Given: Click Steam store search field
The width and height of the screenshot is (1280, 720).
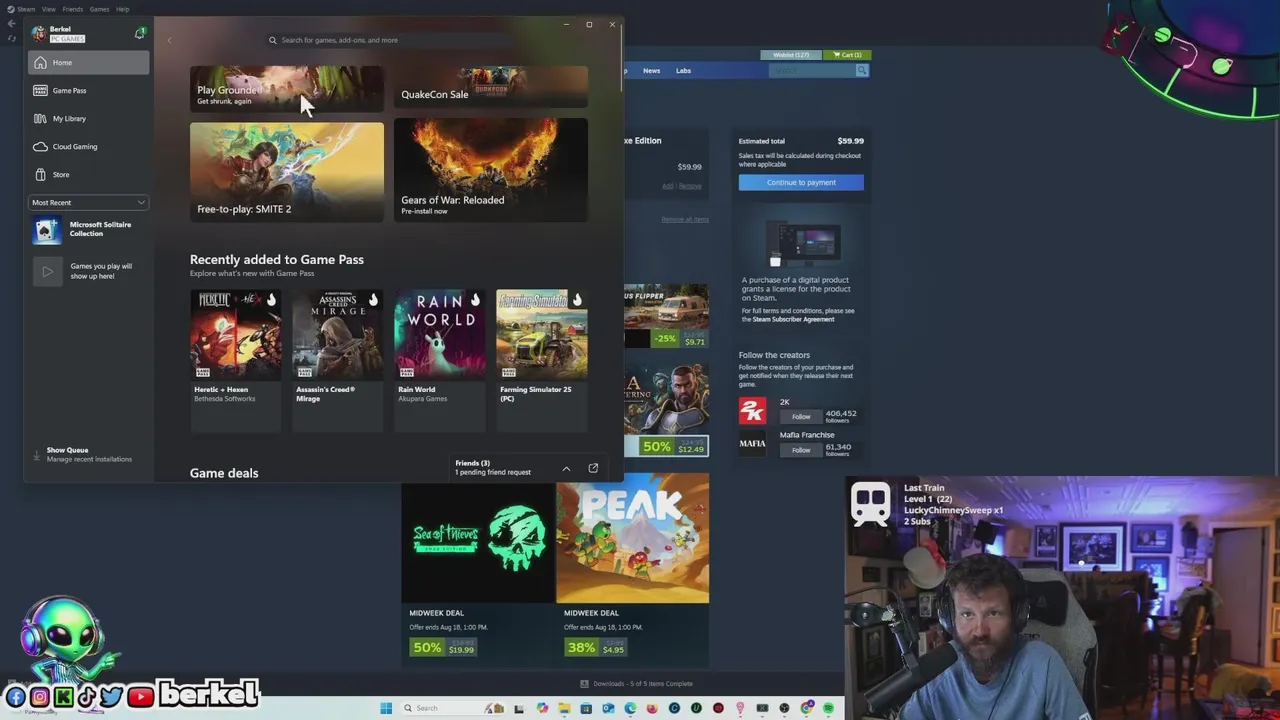Looking at the screenshot, I should tap(812, 71).
